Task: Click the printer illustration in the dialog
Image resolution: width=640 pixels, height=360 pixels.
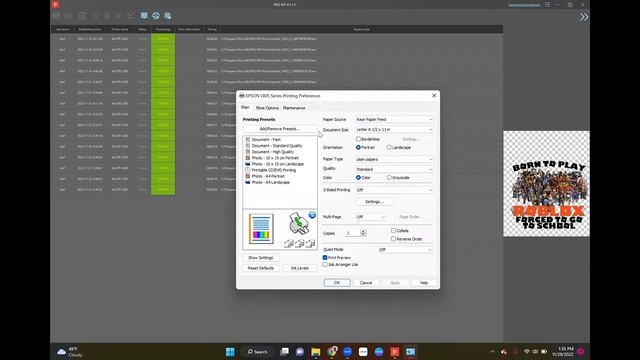Action: click(x=299, y=224)
